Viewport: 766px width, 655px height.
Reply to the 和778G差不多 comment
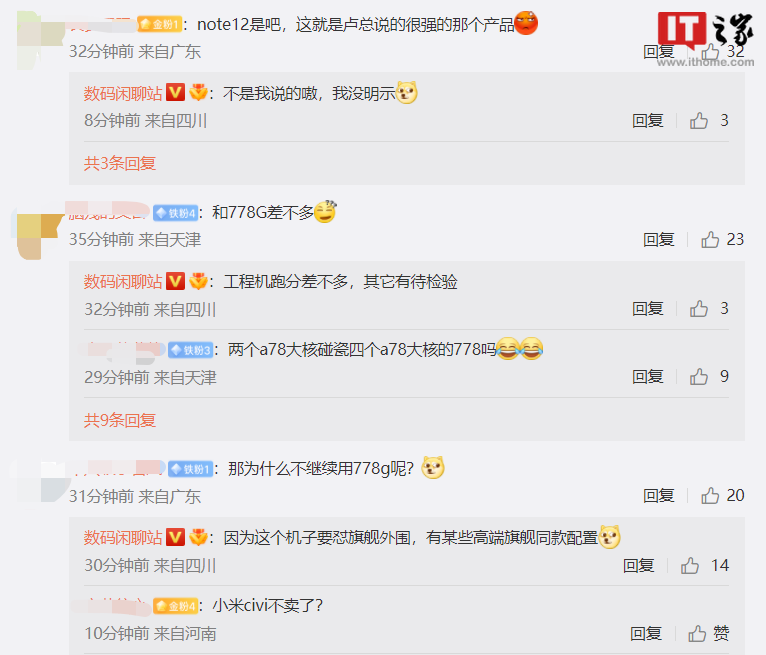(x=659, y=239)
